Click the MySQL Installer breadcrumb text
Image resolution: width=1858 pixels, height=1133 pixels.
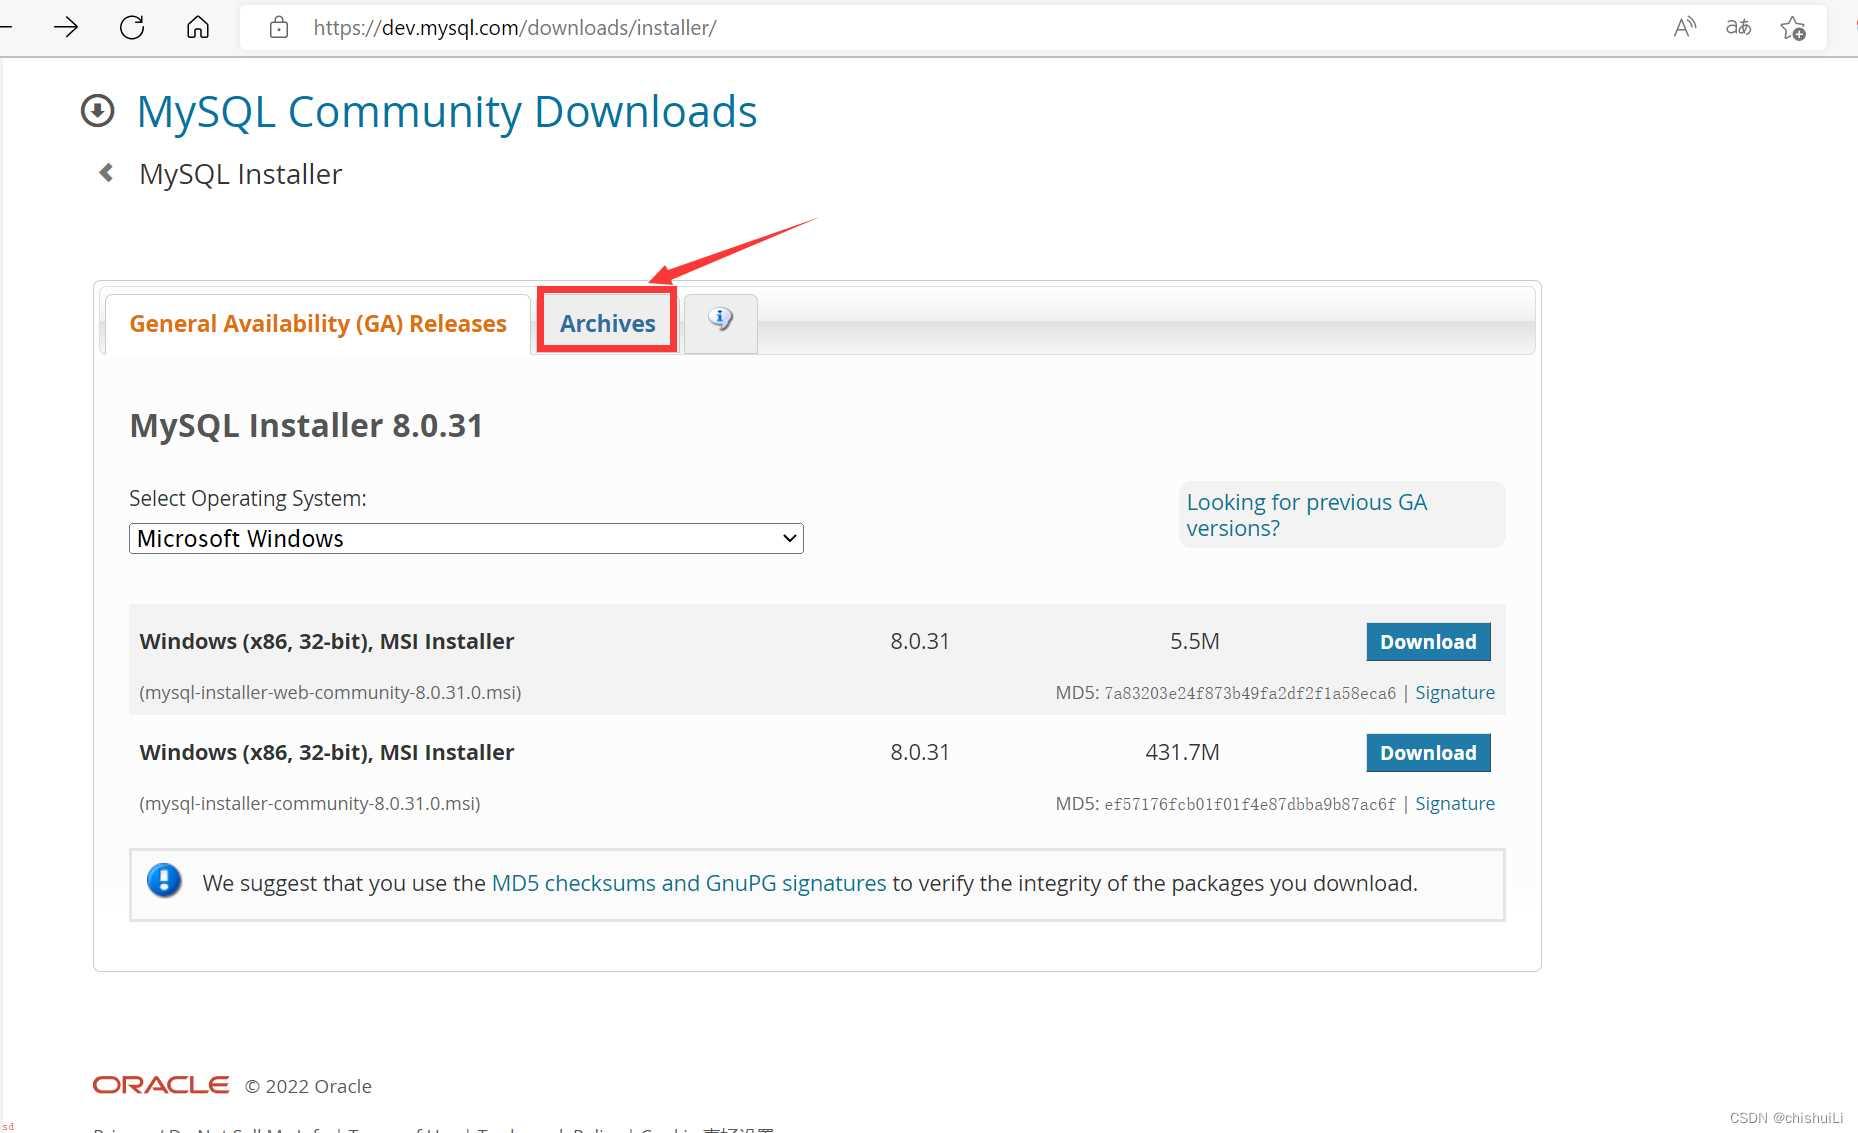(x=241, y=174)
